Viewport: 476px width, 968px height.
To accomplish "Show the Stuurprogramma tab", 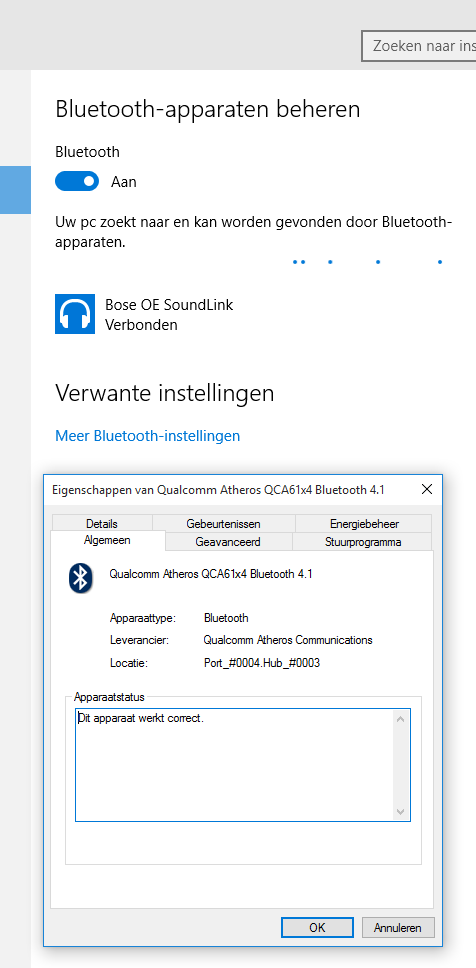I will [363, 542].
